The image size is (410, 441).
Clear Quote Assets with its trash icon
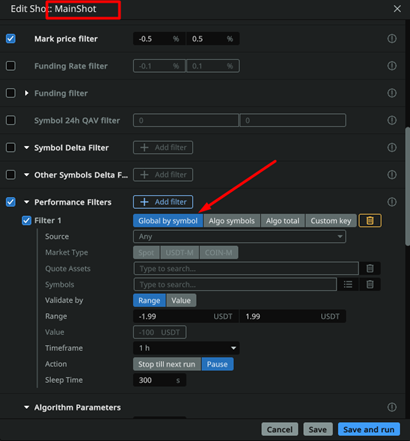tap(370, 268)
